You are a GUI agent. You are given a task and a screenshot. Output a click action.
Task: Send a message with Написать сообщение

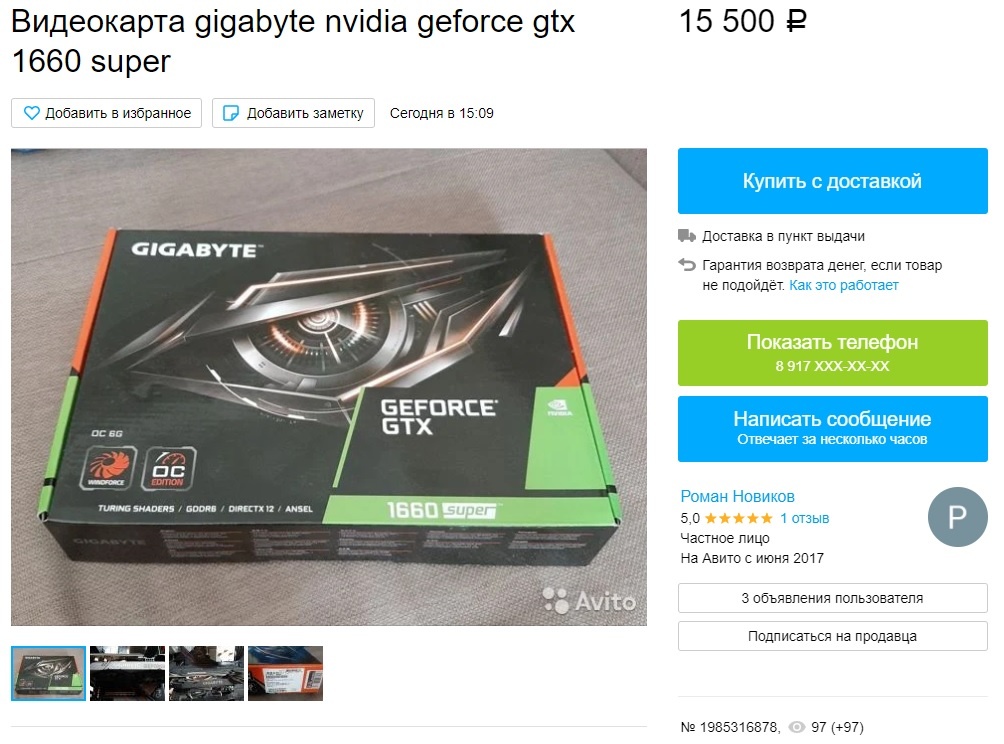(x=832, y=428)
